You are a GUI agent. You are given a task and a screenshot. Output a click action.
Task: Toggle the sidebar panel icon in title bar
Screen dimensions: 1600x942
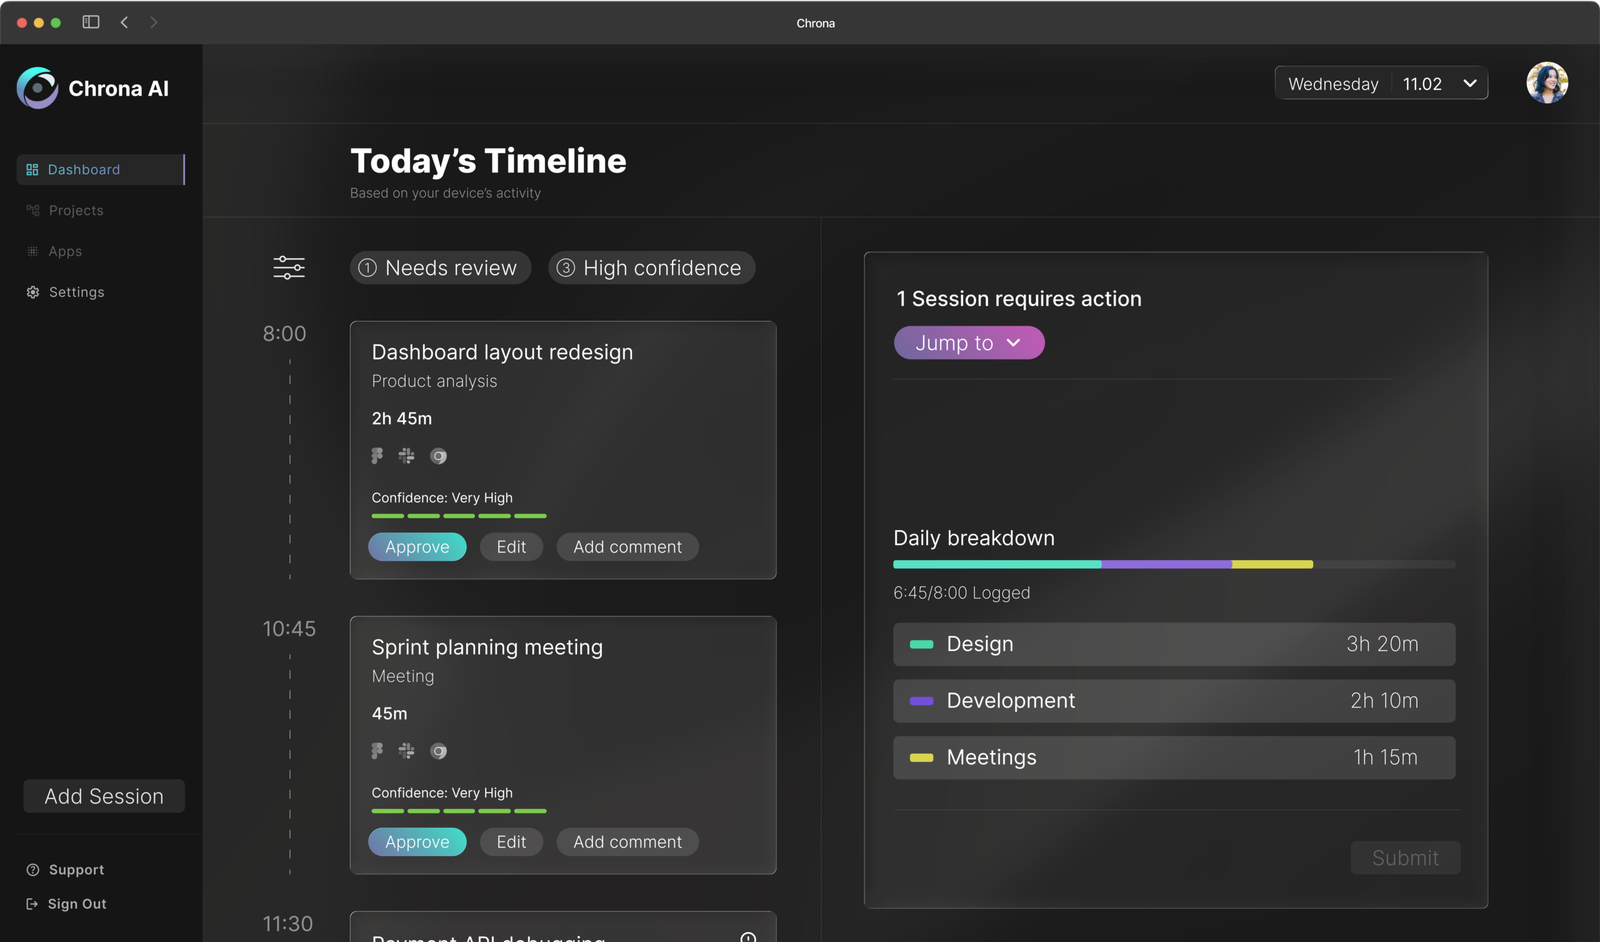(91, 22)
